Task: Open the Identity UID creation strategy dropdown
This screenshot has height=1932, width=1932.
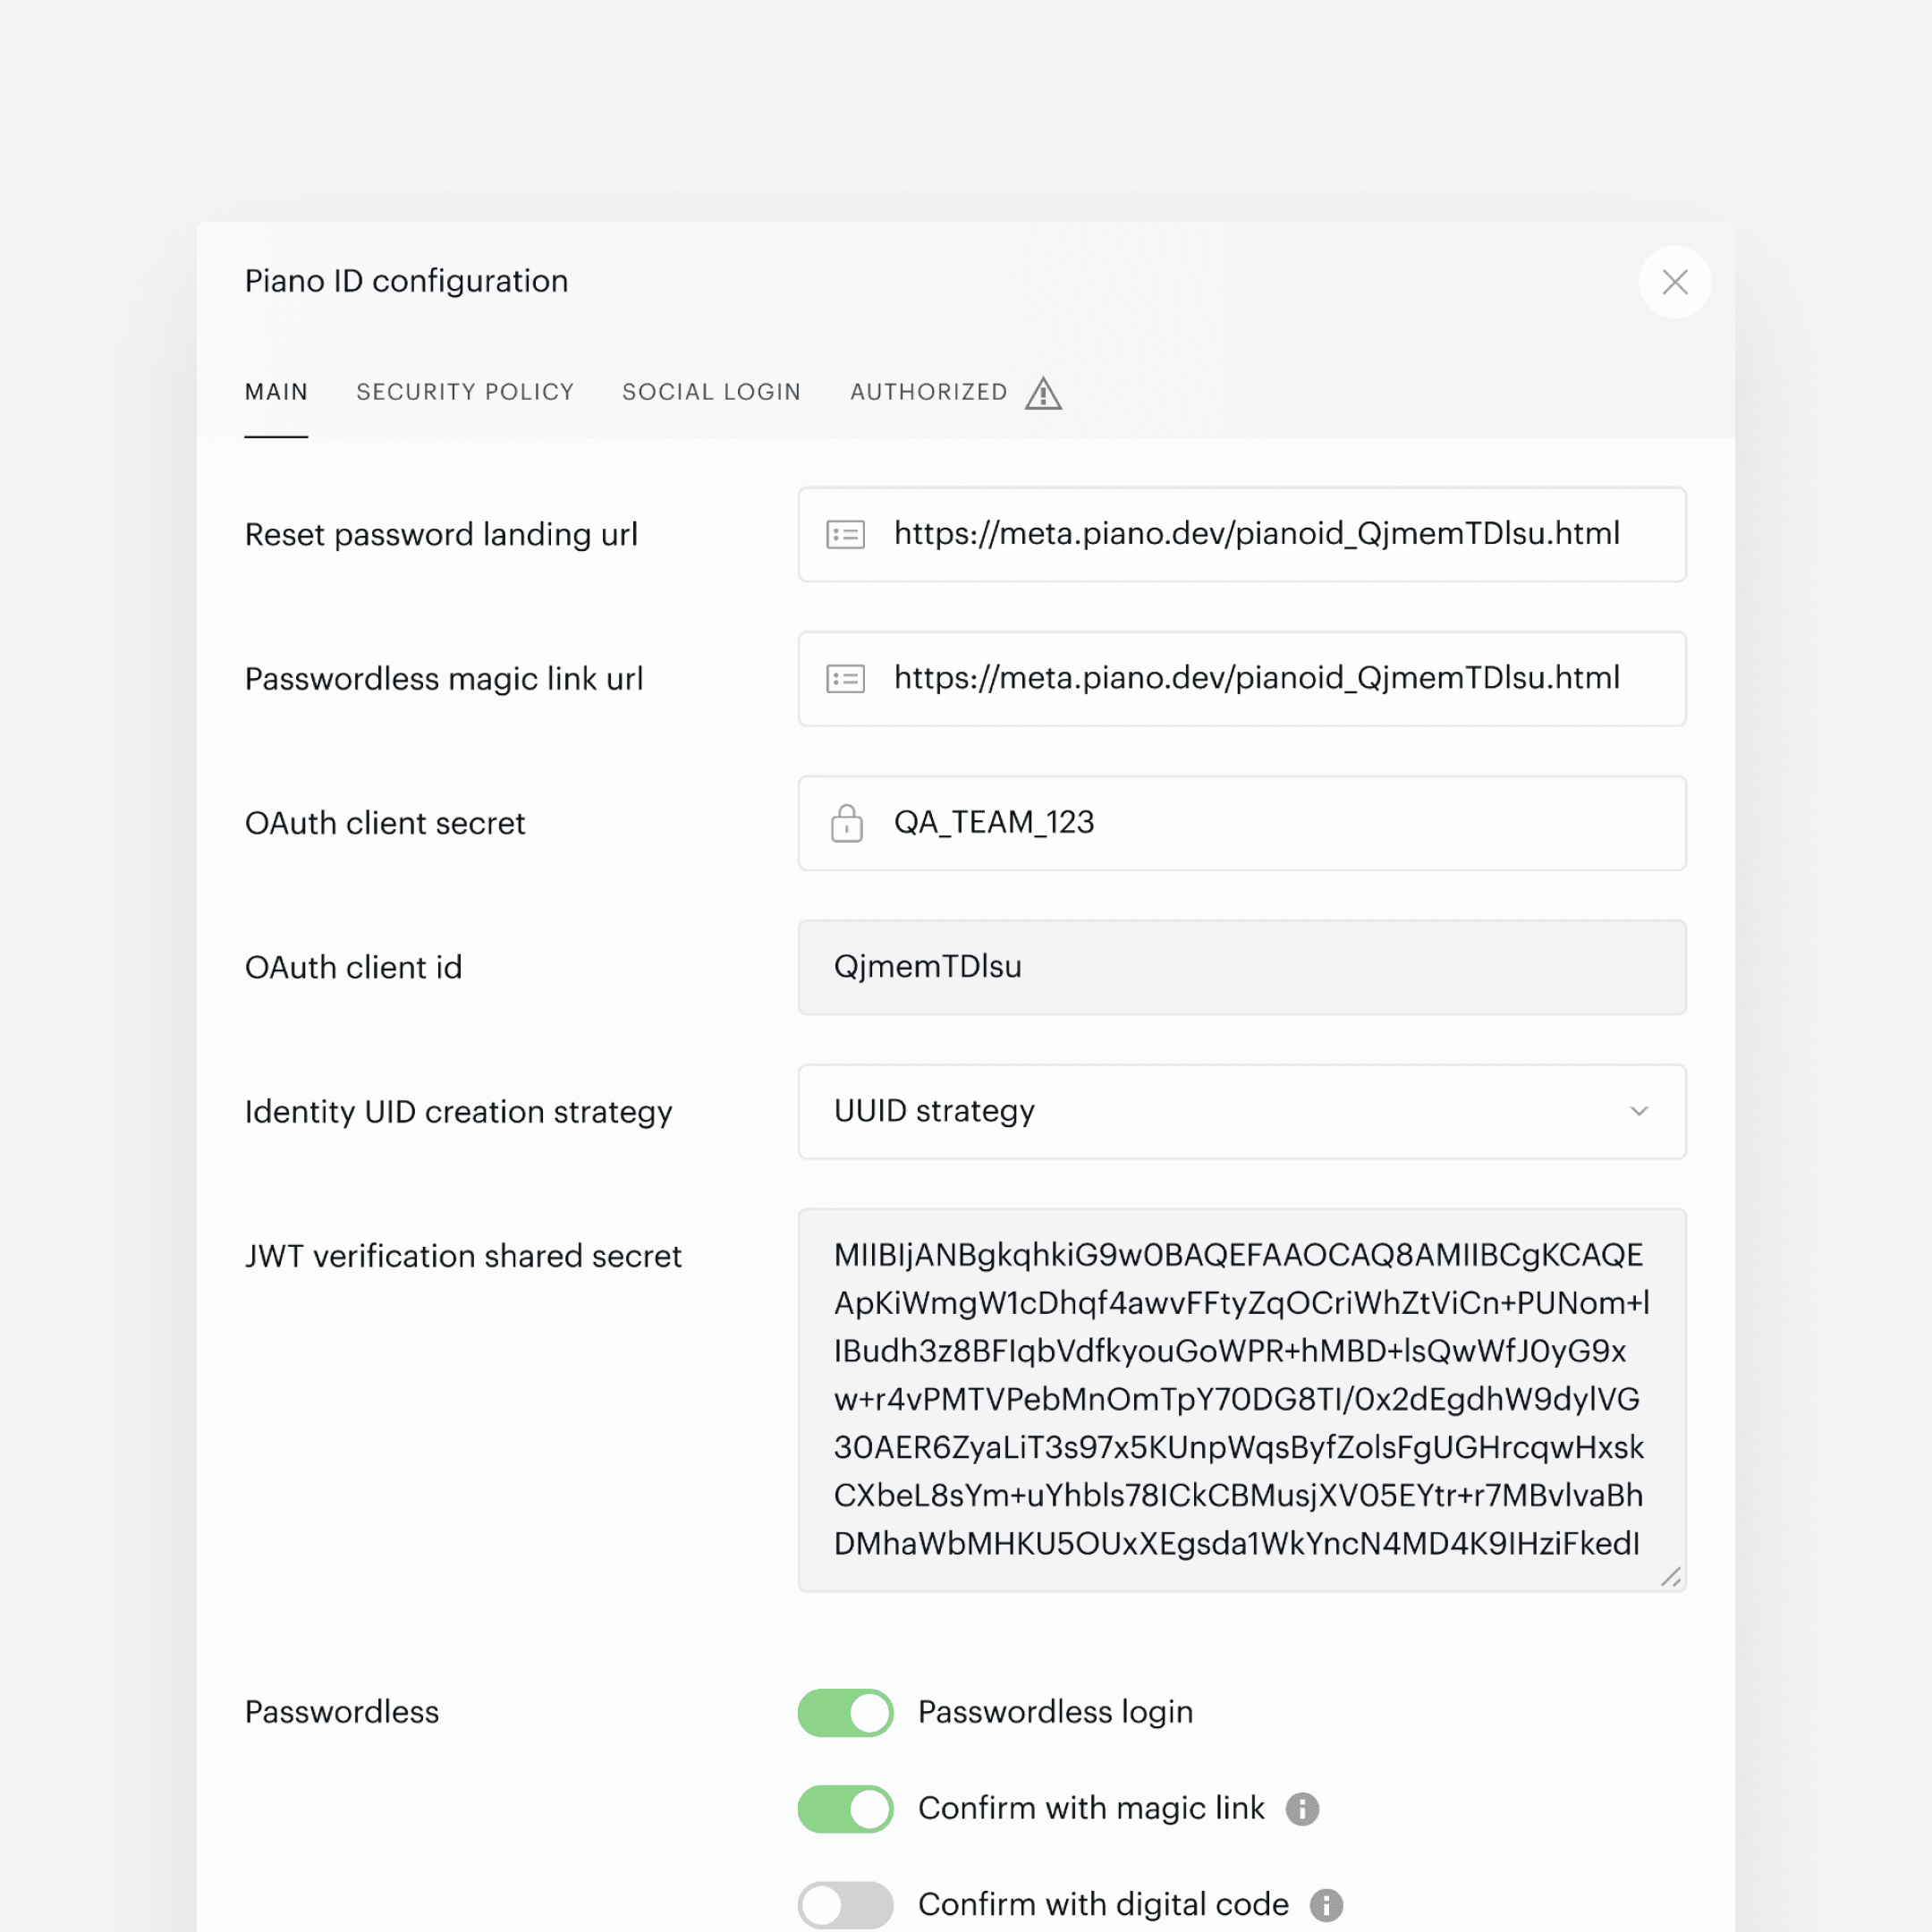Action: [1241, 1111]
